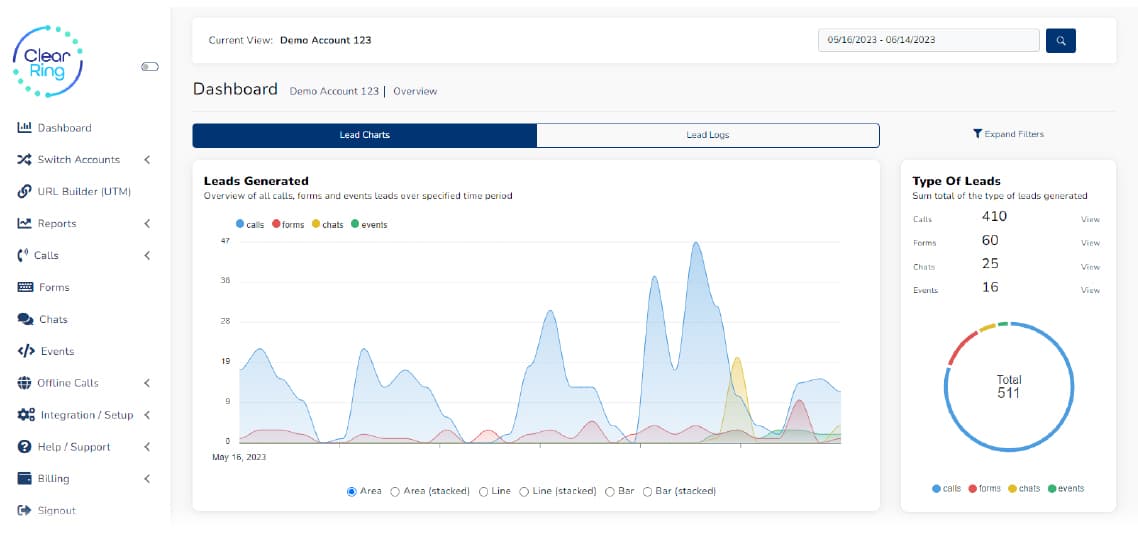This screenshot has height=544, width=1138.
Task: Expand the Reports menu chevron
Action: (147, 224)
